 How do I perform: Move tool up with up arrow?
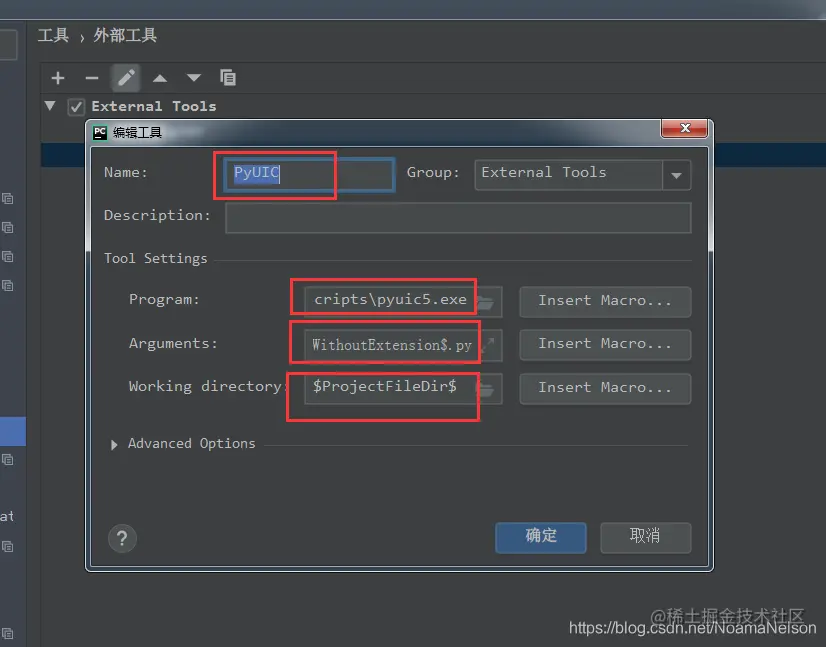pos(160,78)
